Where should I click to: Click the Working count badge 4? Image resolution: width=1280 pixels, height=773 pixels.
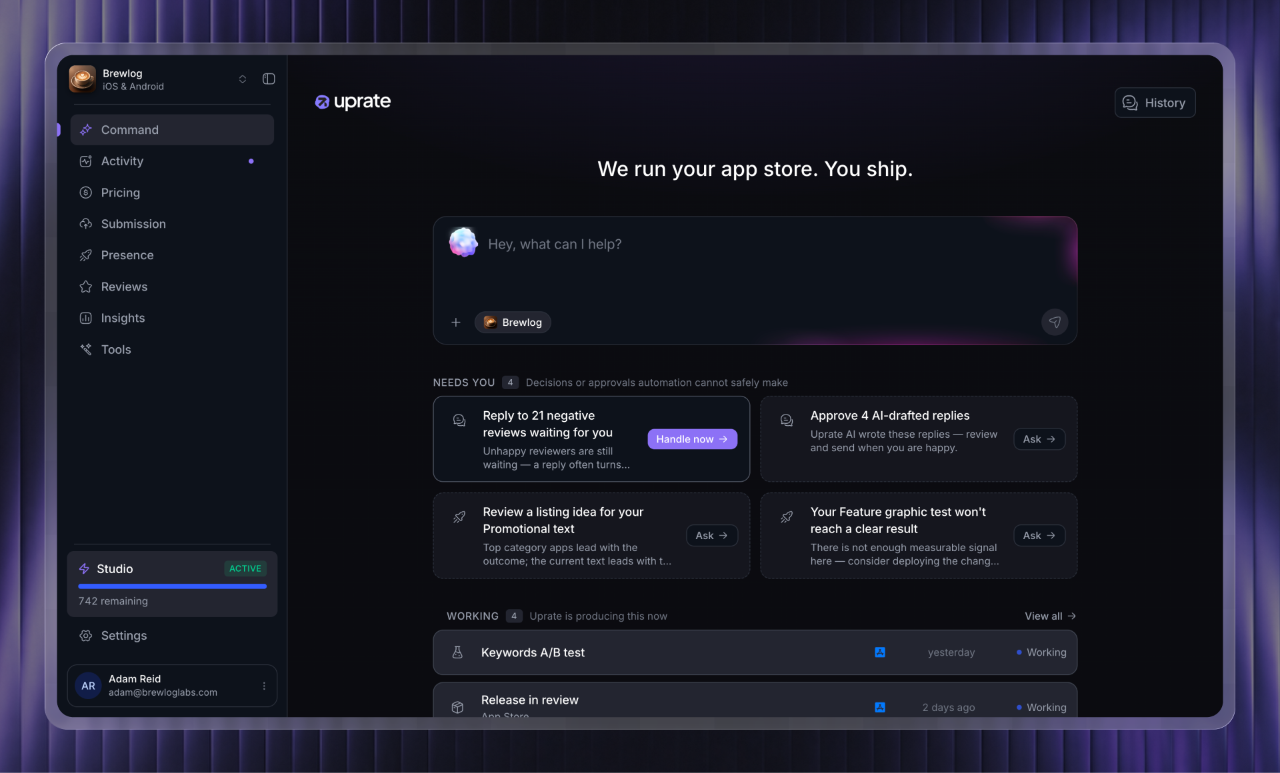point(514,616)
